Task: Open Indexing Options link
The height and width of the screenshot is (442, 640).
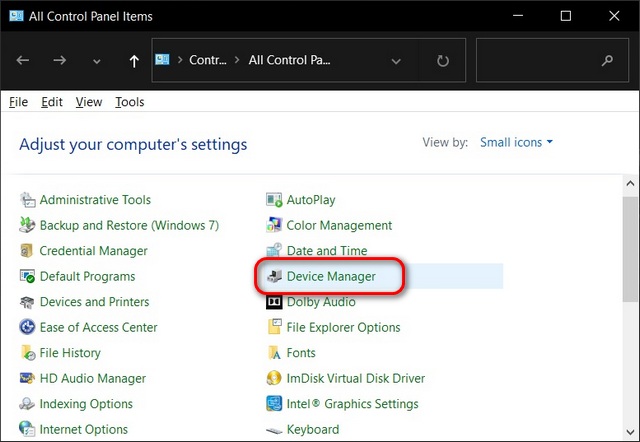Action: (86, 404)
